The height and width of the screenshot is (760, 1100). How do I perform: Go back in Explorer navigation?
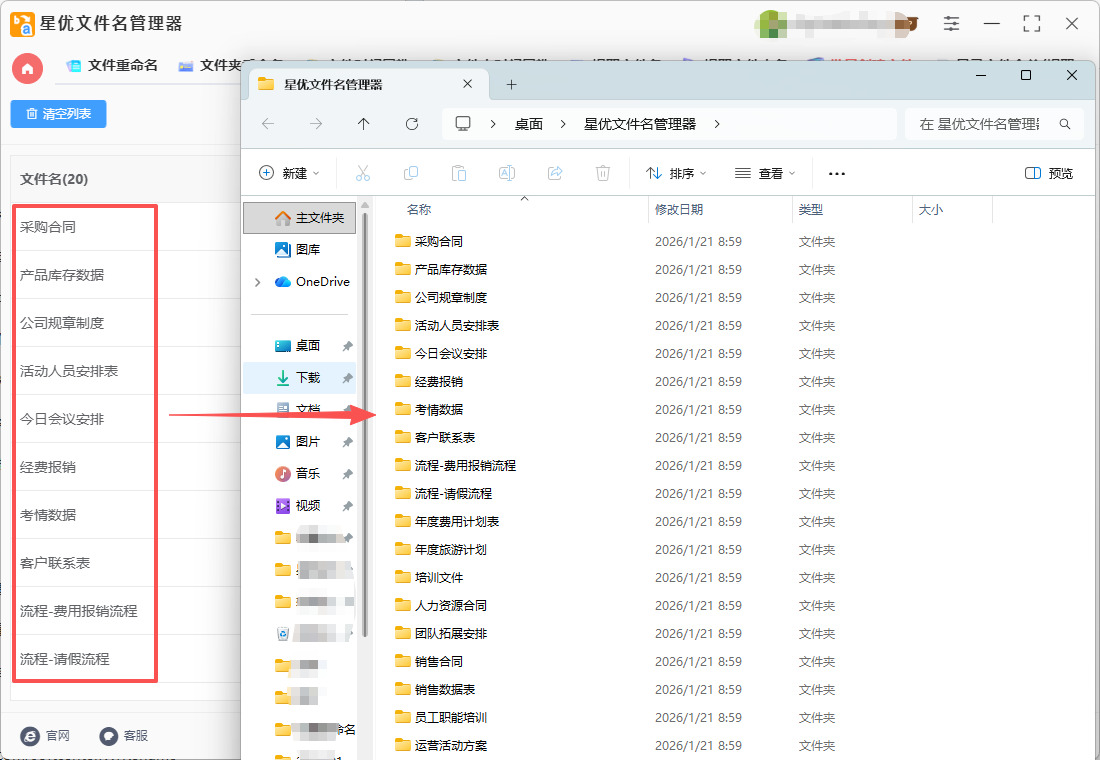point(268,124)
